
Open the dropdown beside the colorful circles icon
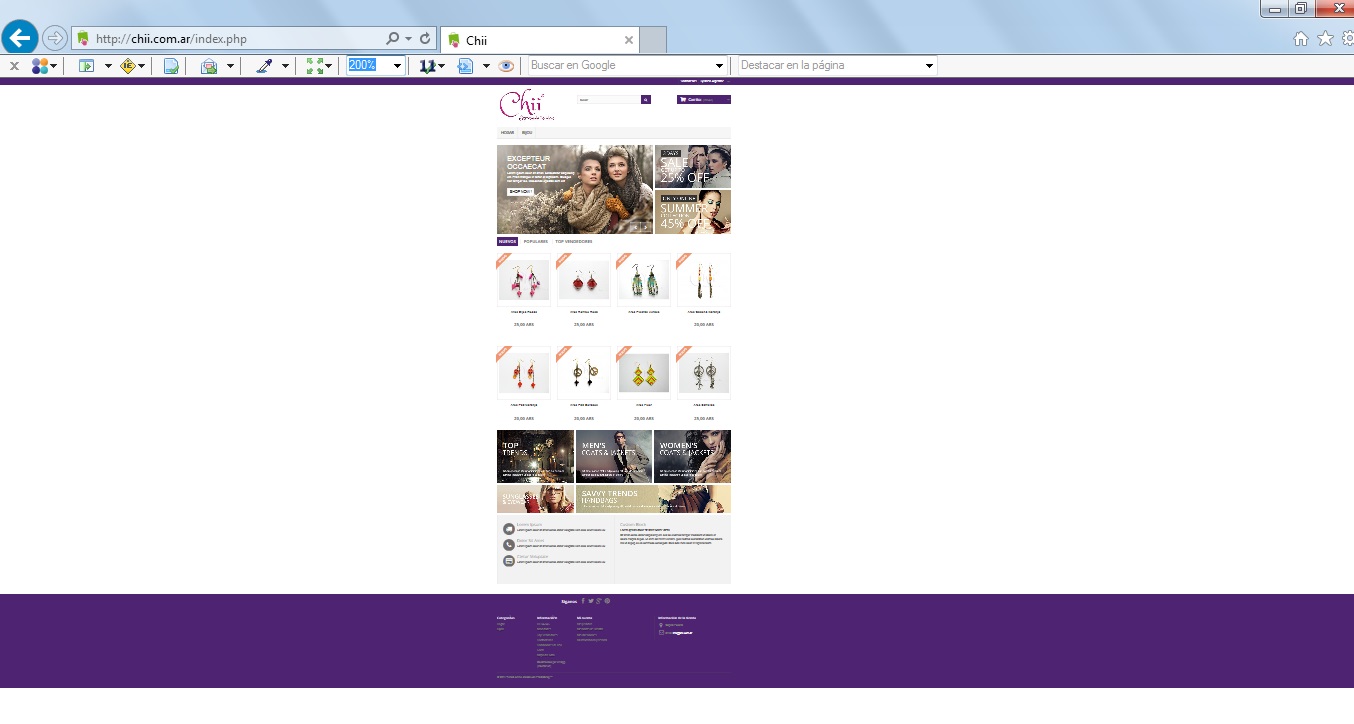pos(54,66)
